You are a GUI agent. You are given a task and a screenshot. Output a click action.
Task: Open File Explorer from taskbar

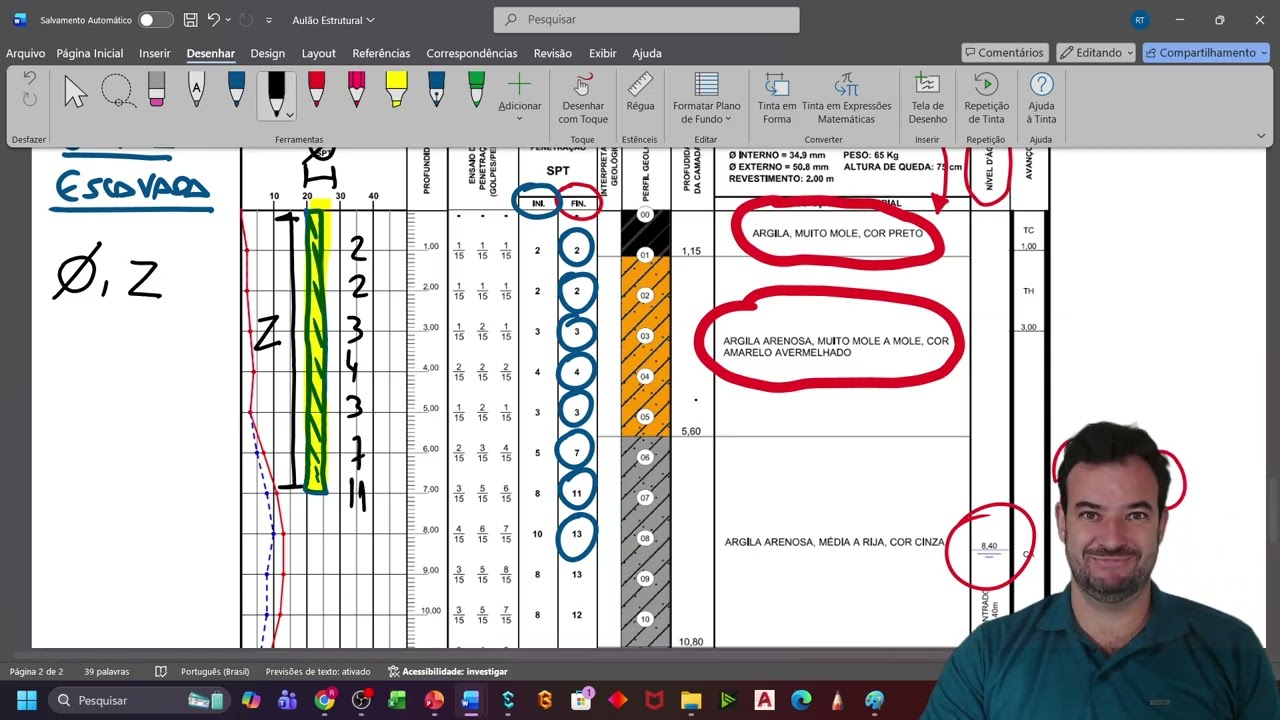691,700
